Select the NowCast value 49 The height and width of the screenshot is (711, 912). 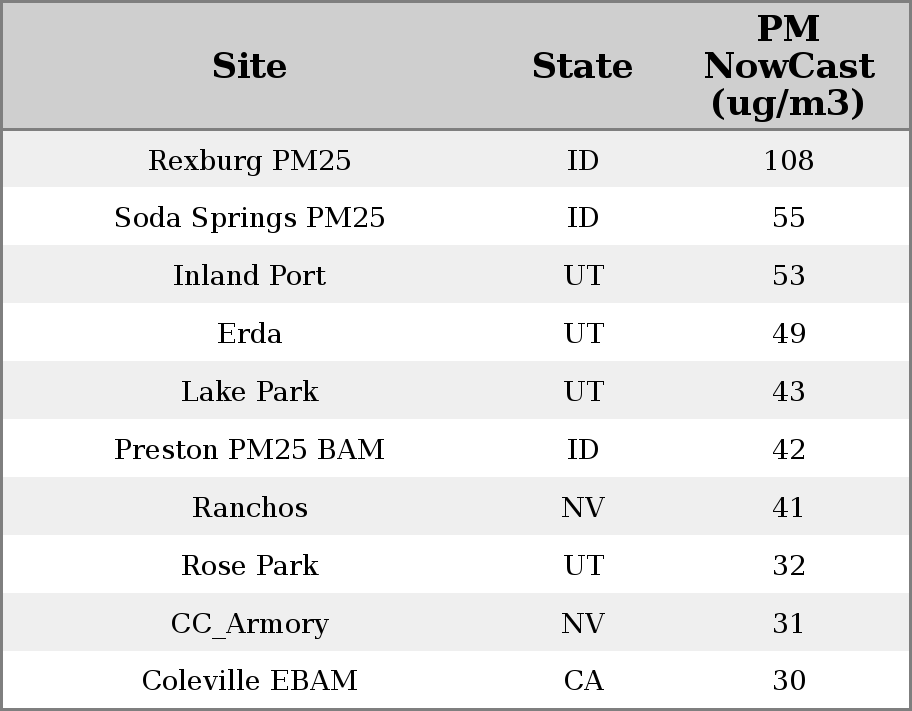click(788, 334)
